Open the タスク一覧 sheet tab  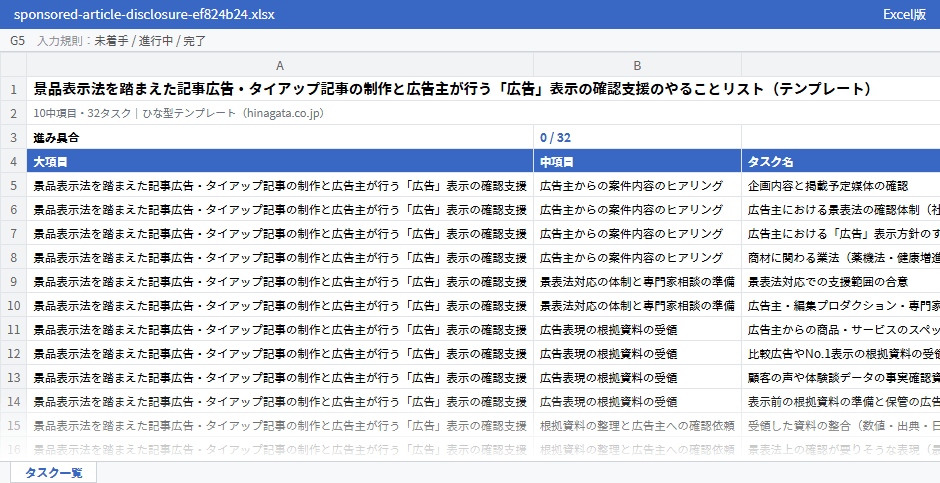tap(53, 472)
